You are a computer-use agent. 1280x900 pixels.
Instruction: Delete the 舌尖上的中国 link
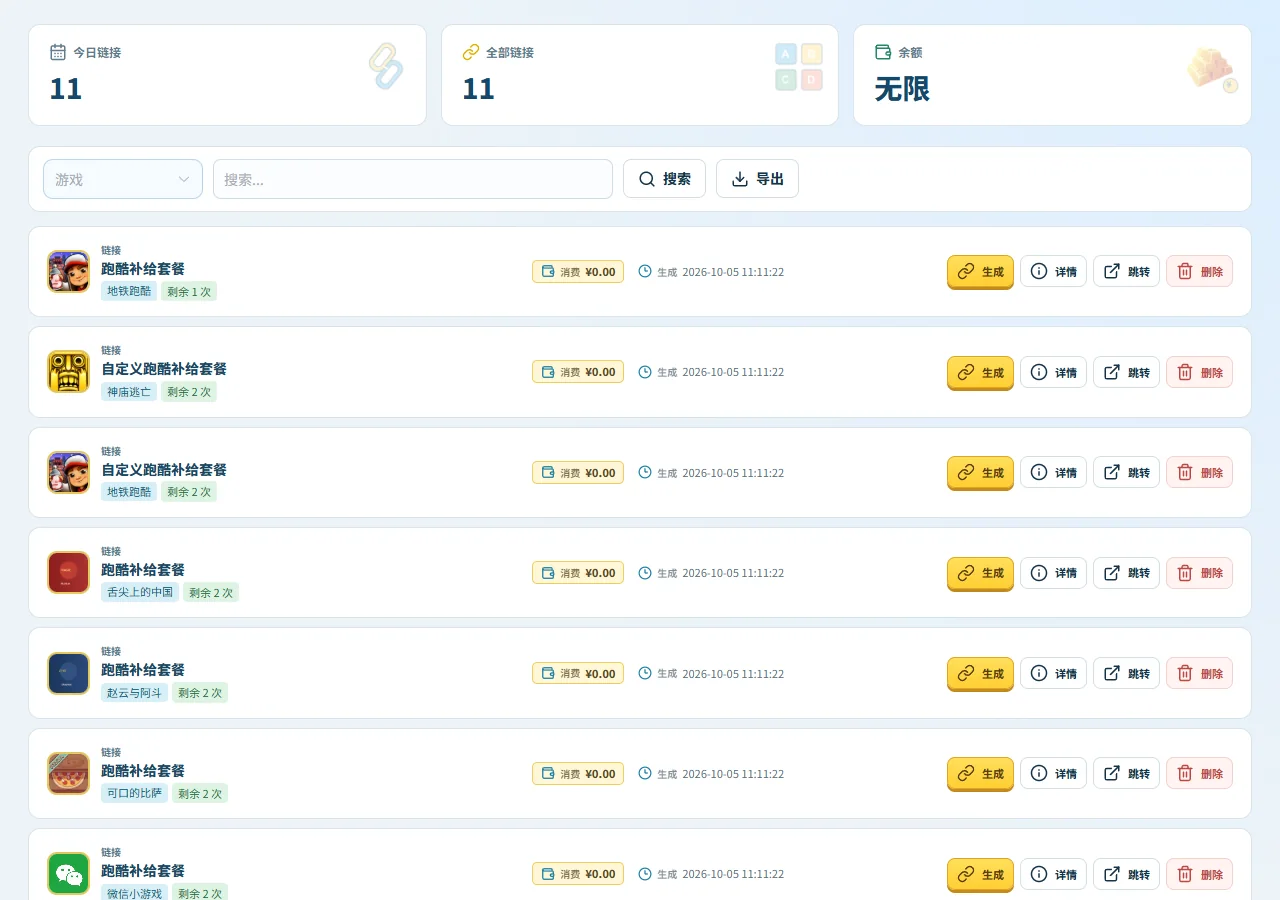click(1199, 573)
